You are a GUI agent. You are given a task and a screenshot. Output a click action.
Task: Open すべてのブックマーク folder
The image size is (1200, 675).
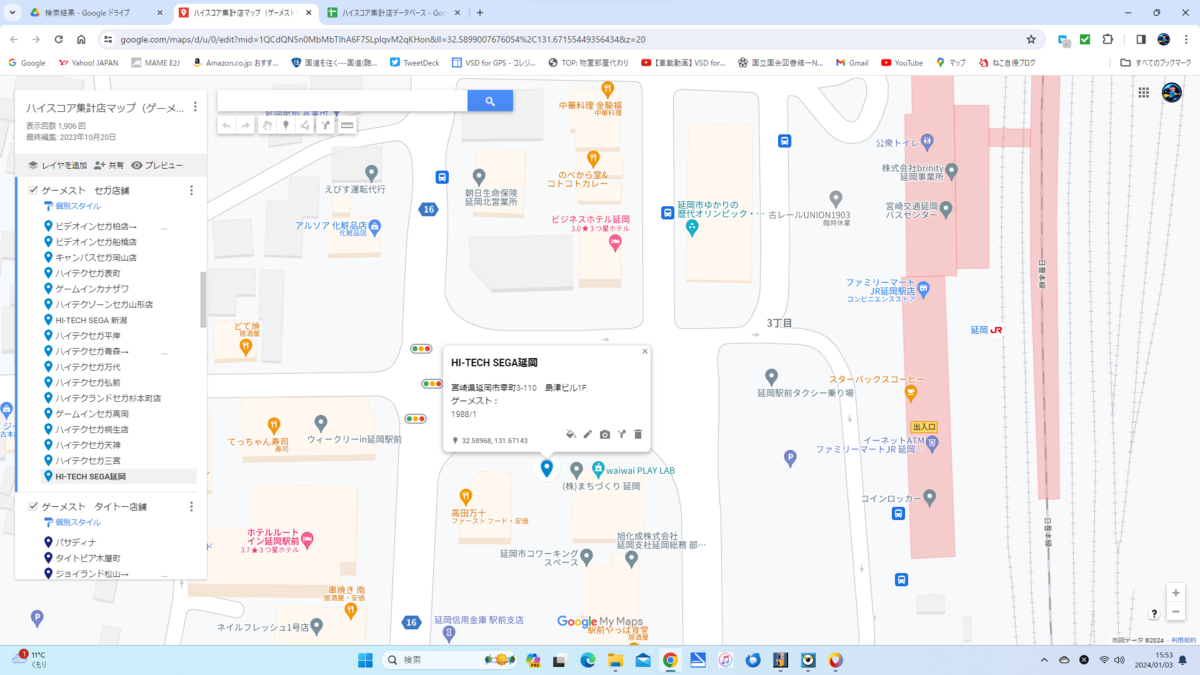pyautogui.click(x=1156, y=62)
